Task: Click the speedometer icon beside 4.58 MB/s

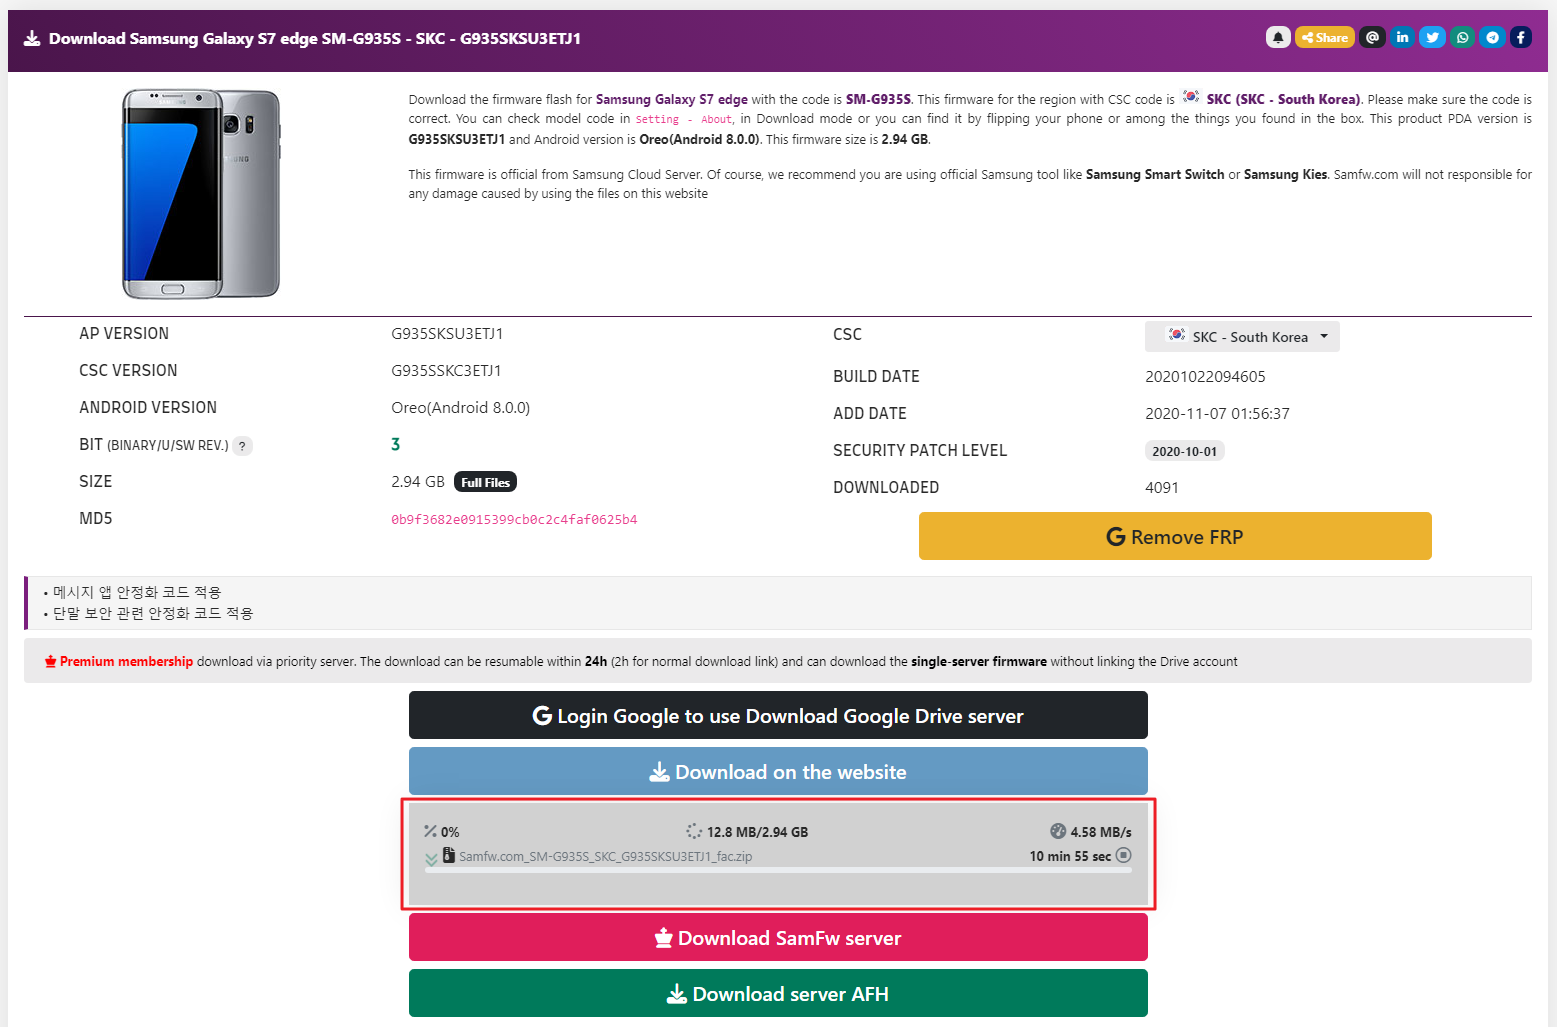Action: pos(1058,831)
